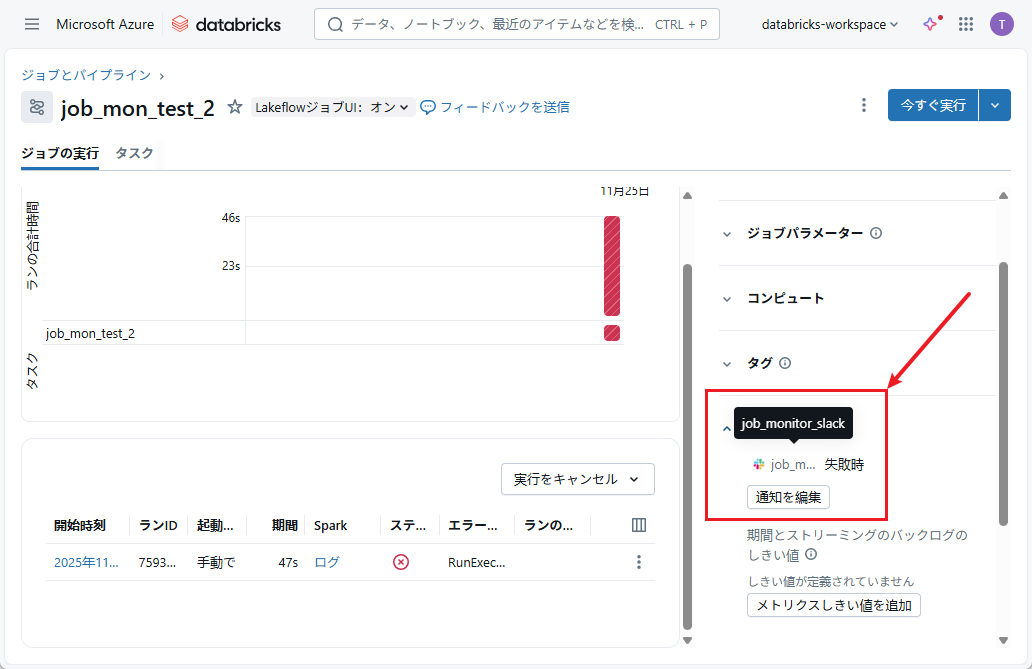Click the 通知を編集 button
1032x669 pixels.
(788, 497)
